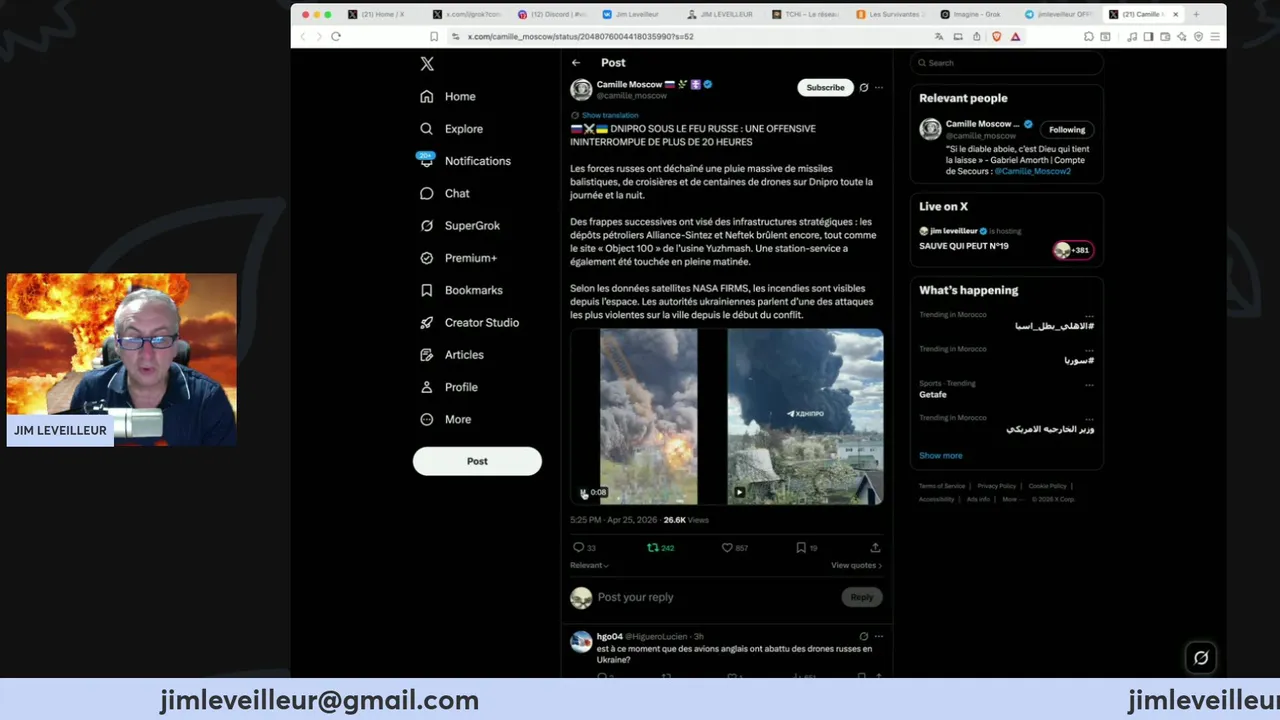Open the Getafe trending topic

coord(933,395)
